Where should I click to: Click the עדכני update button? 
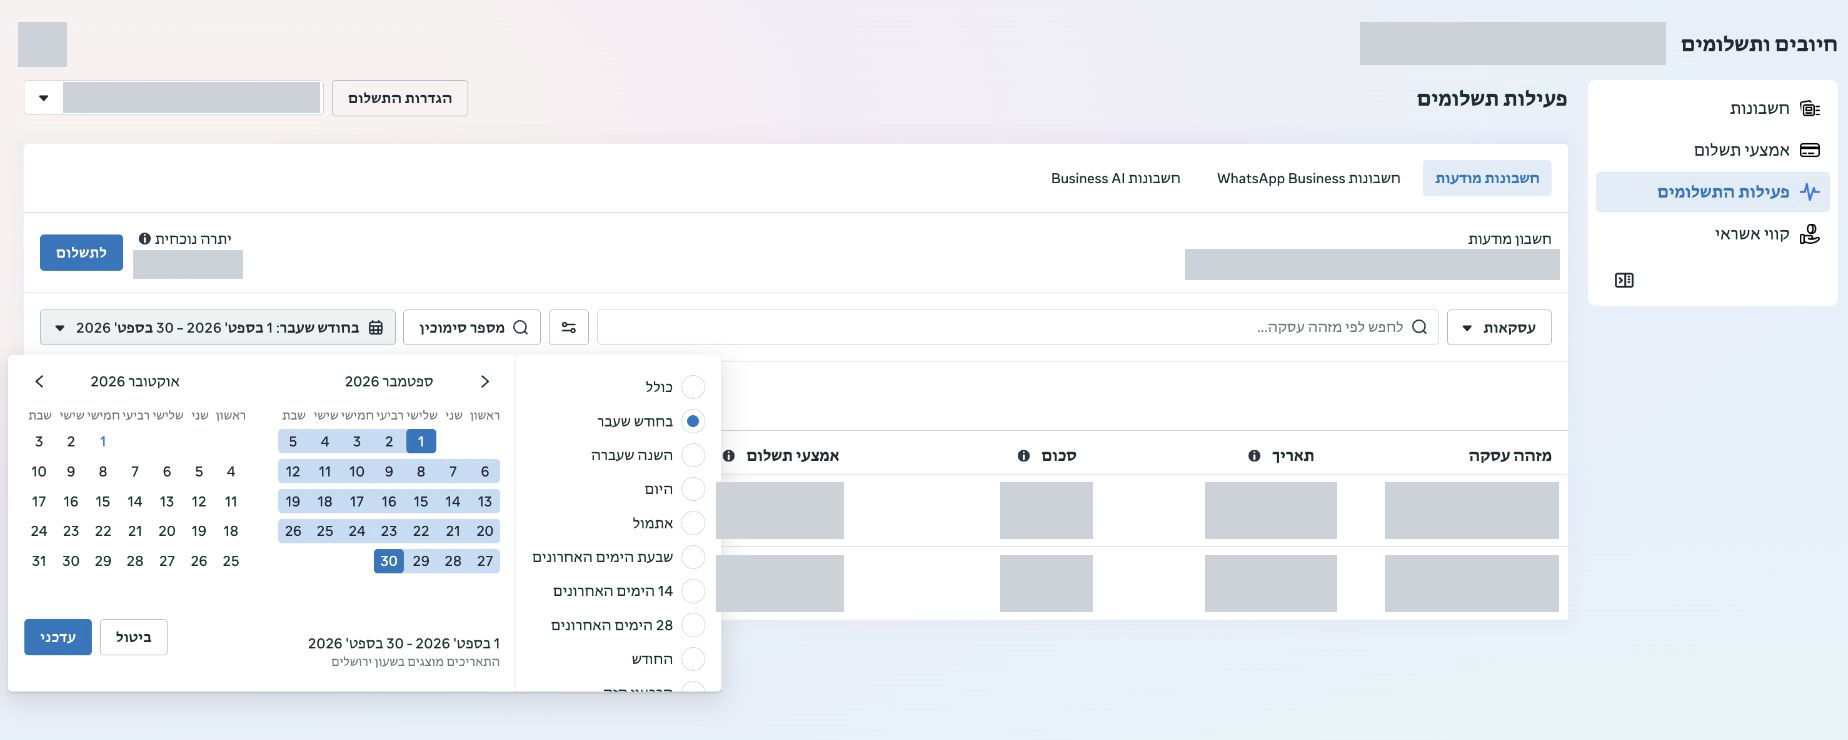pos(58,637)
